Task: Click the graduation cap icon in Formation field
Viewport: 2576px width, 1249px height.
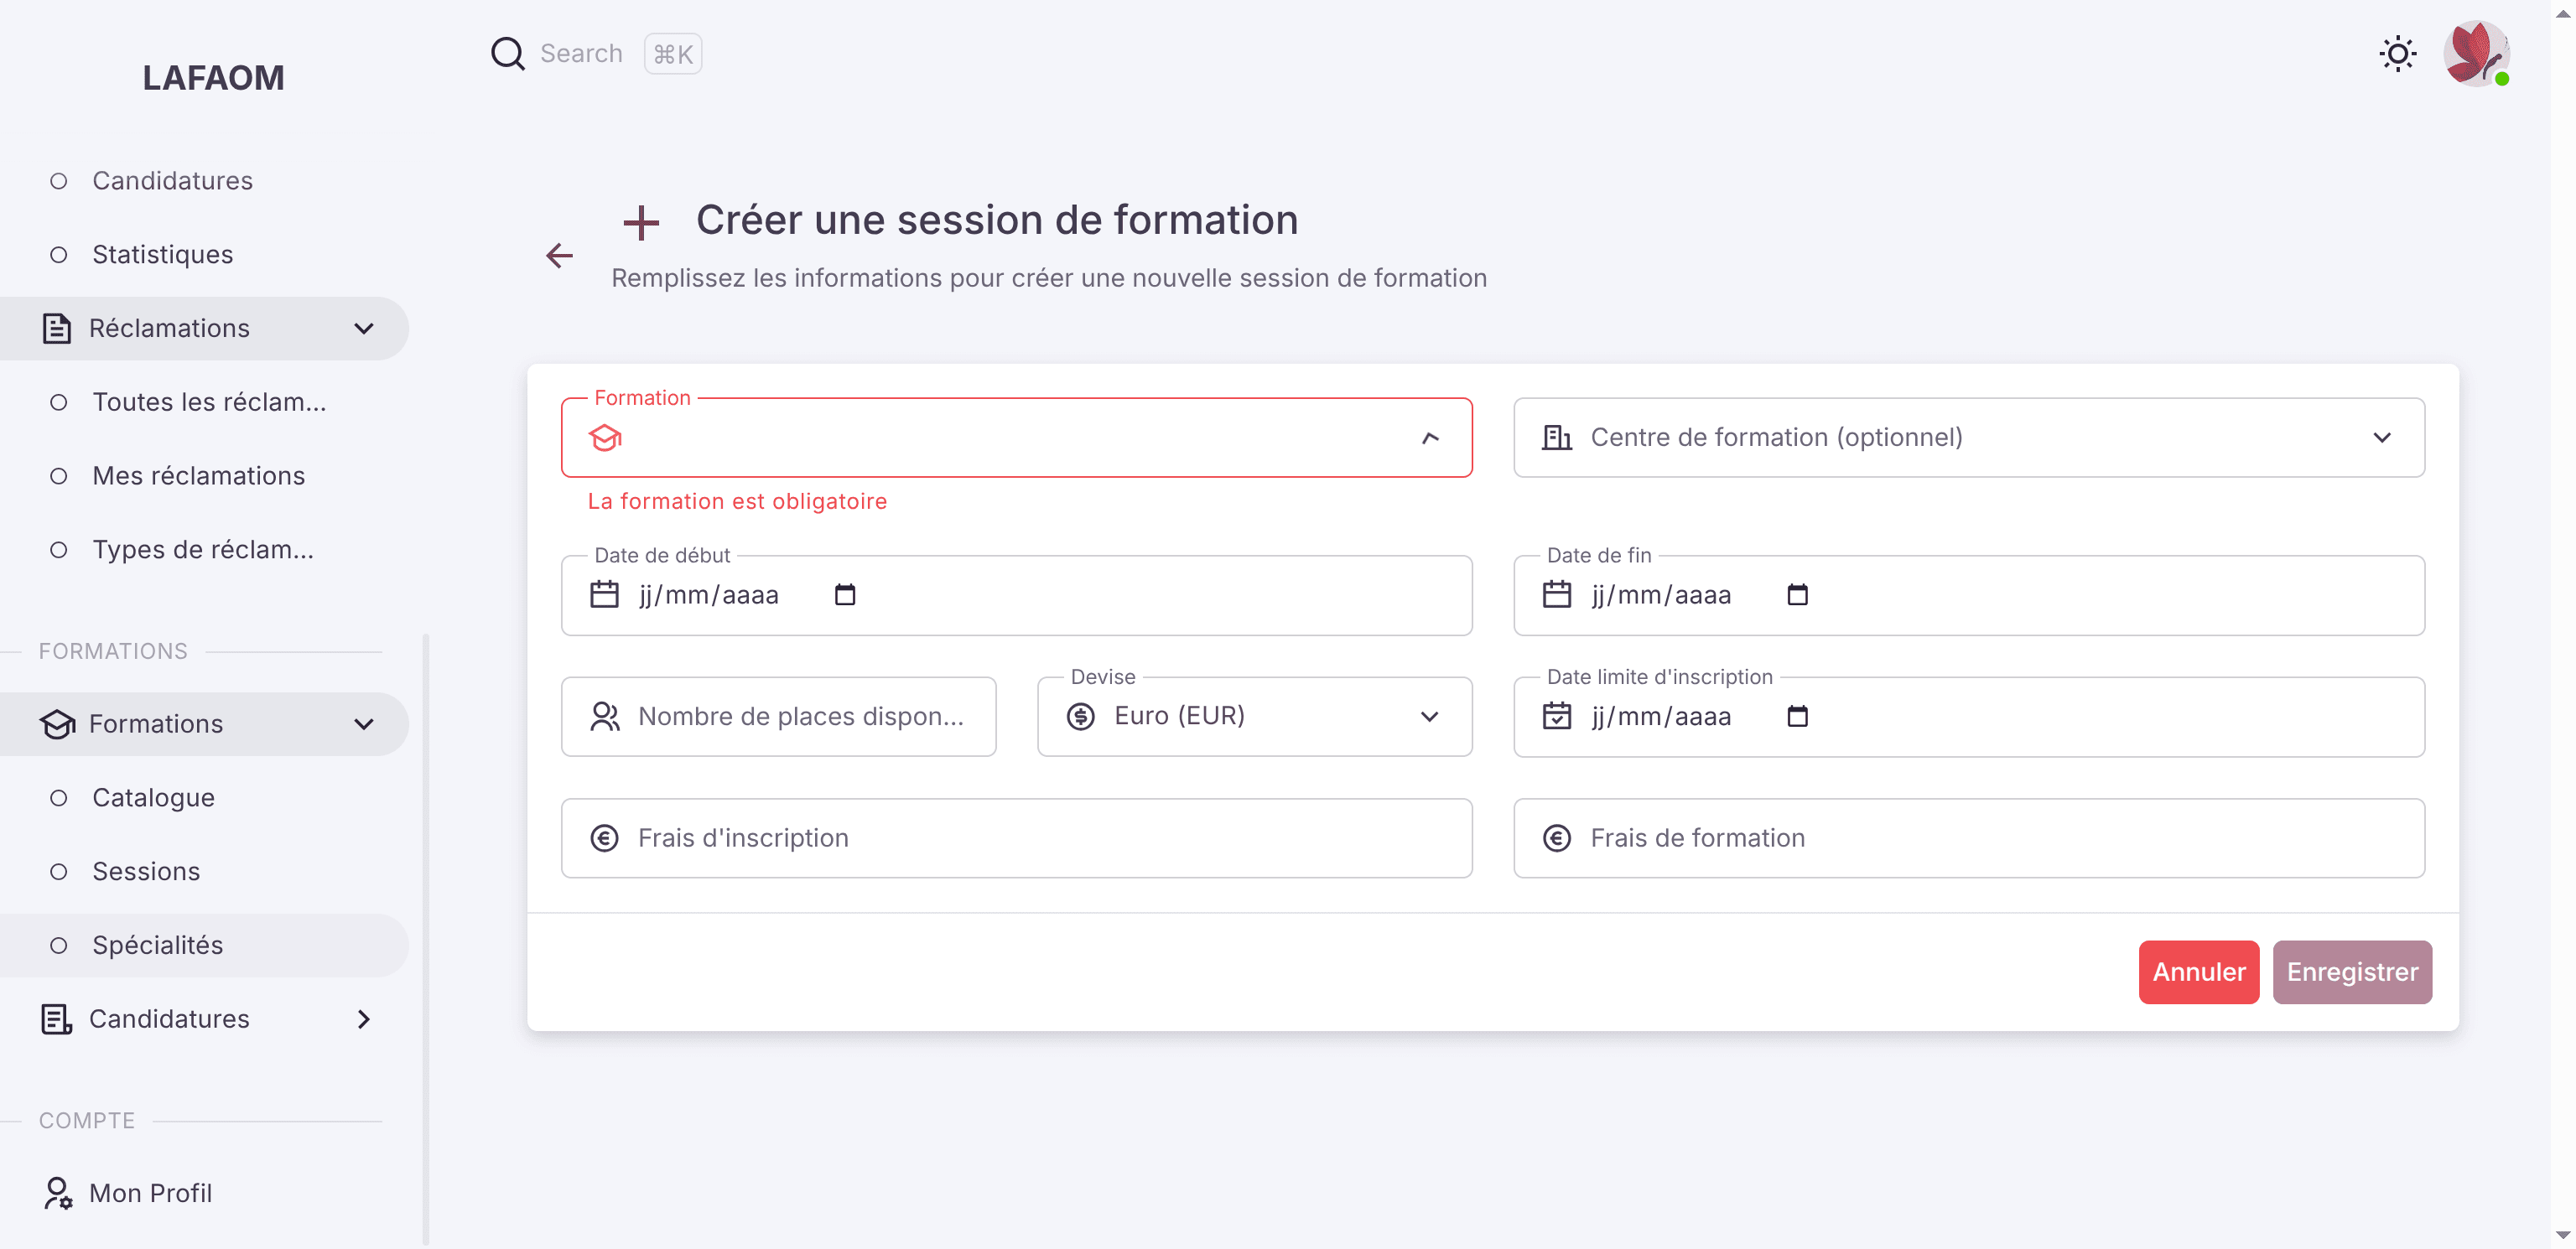Action: 605,438
